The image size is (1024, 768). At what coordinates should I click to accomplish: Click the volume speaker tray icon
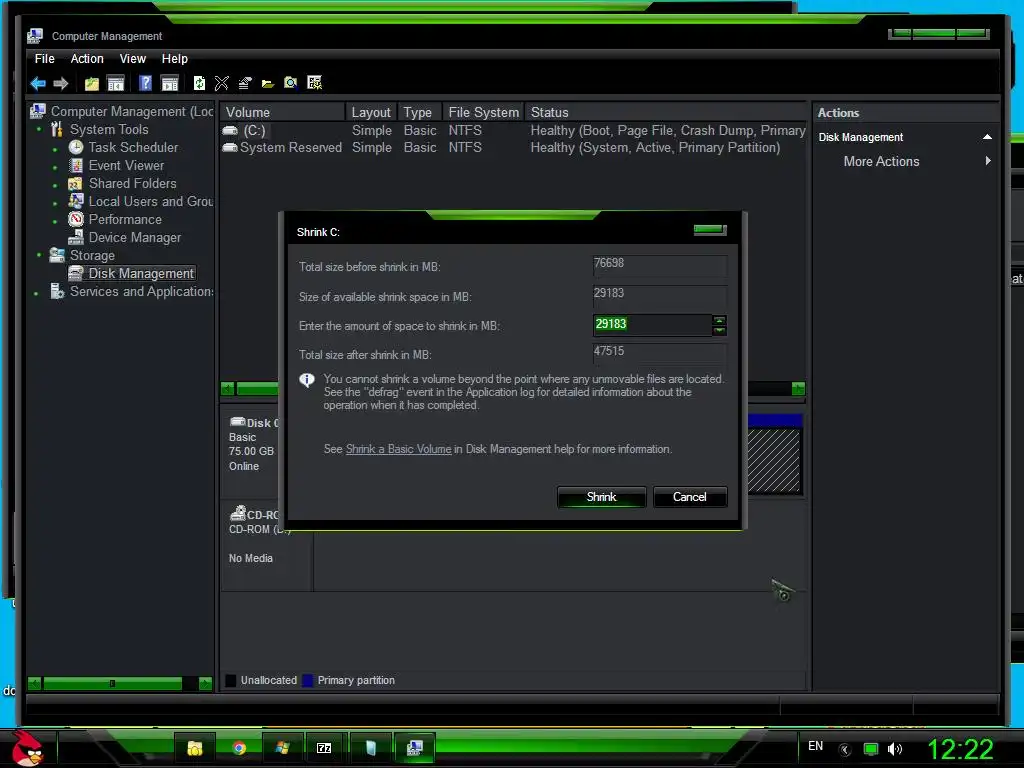(895, 749)
